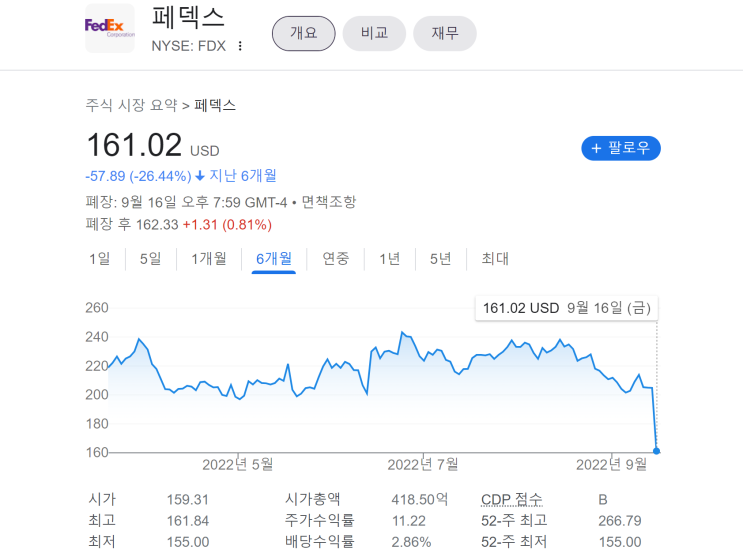Select the 비교 compare chip
The height and width of the screenshot is (557, 743).
pos(374,33)
